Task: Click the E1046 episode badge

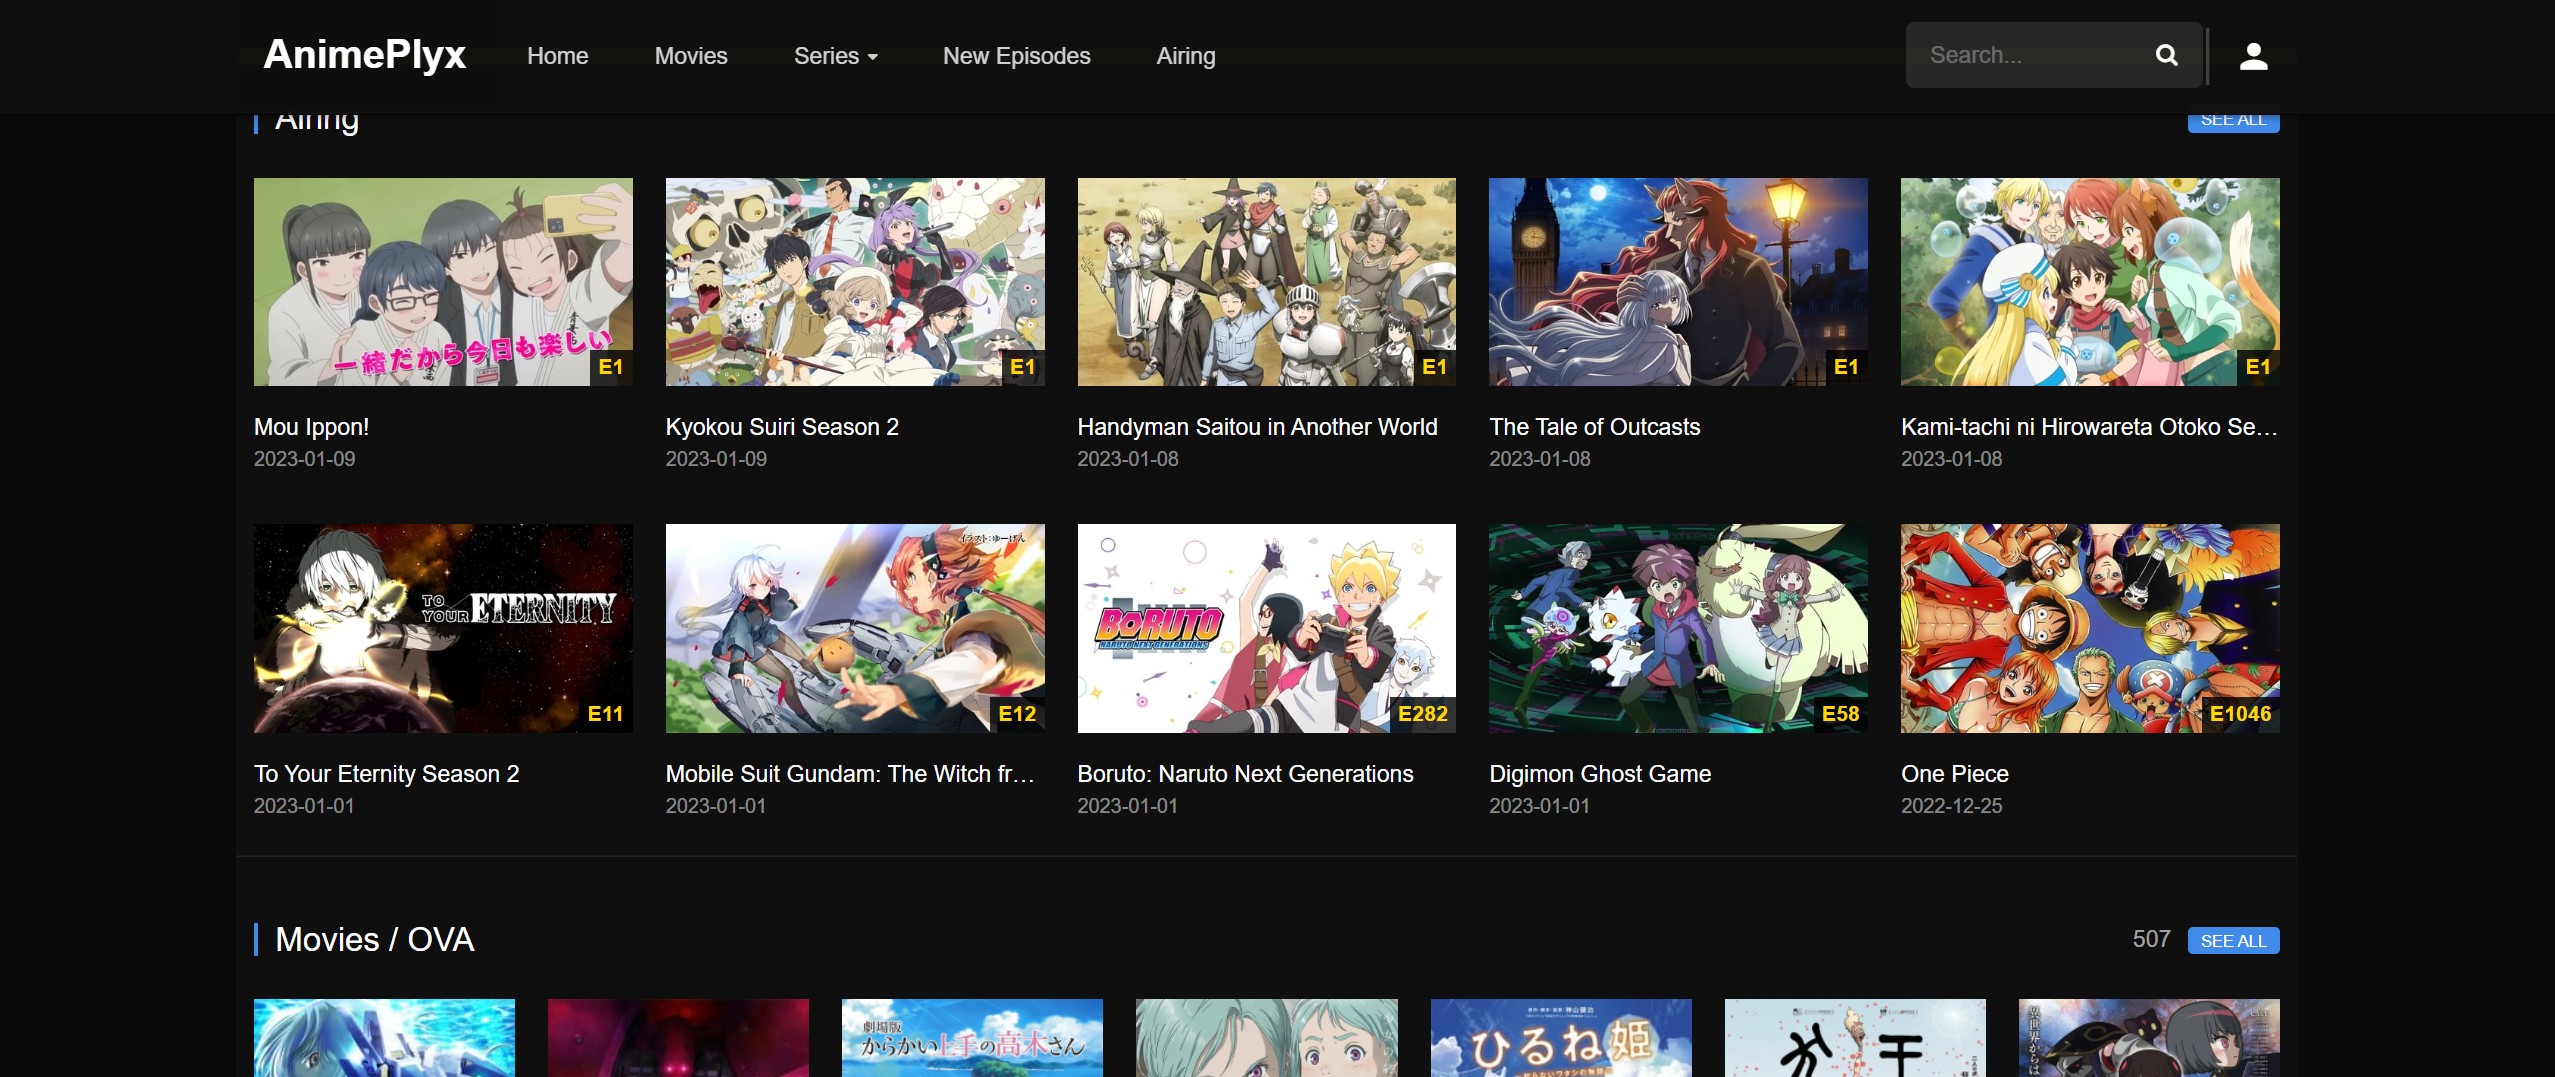Action: [x=2240, y=714]
